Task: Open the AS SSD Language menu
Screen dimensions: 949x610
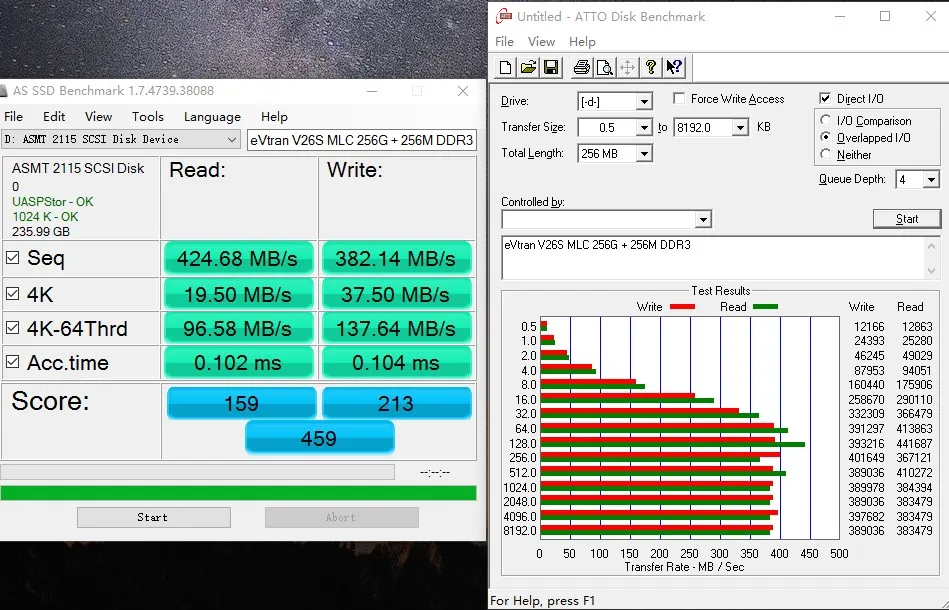Action: click(x=212, y=116)
